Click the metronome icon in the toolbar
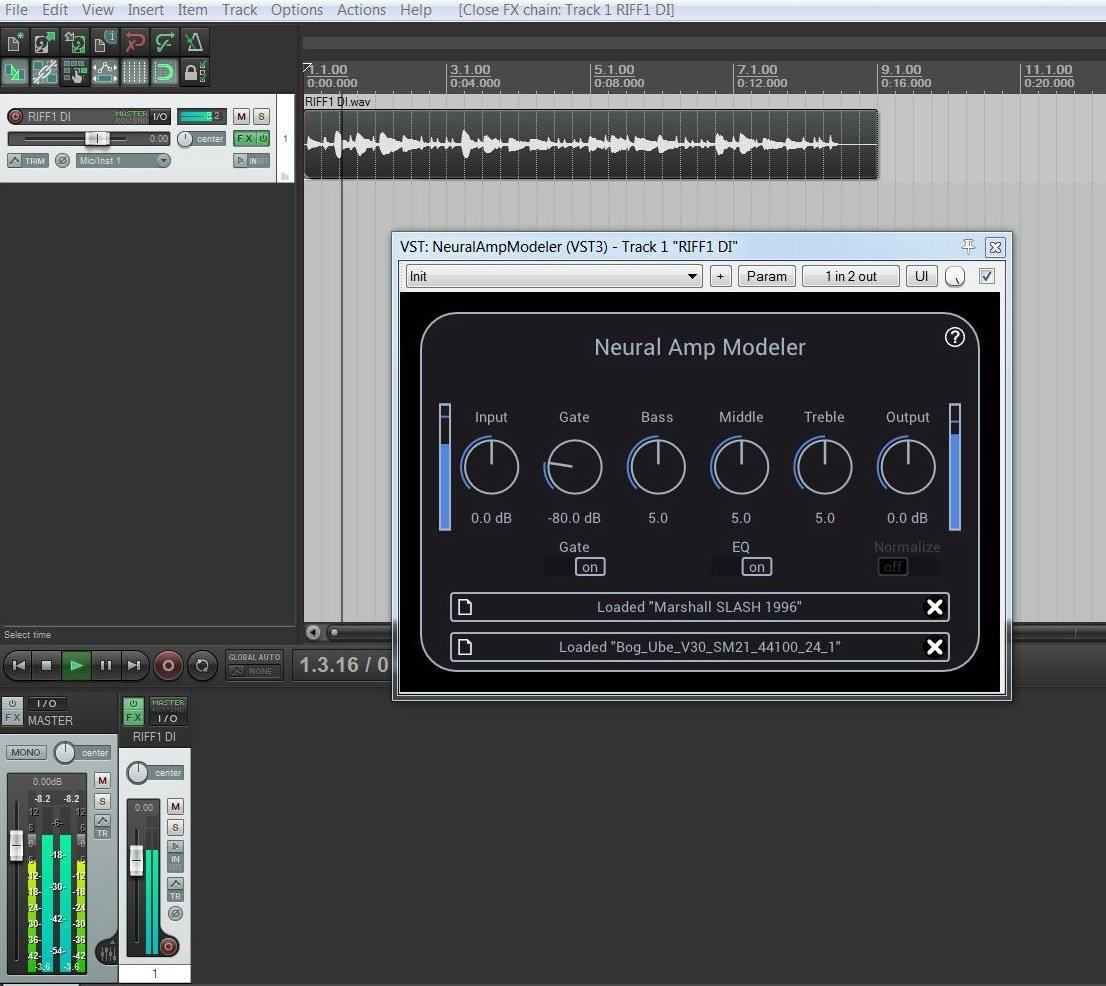Viewport: 1106px width, 986px height. click(194, 42)
